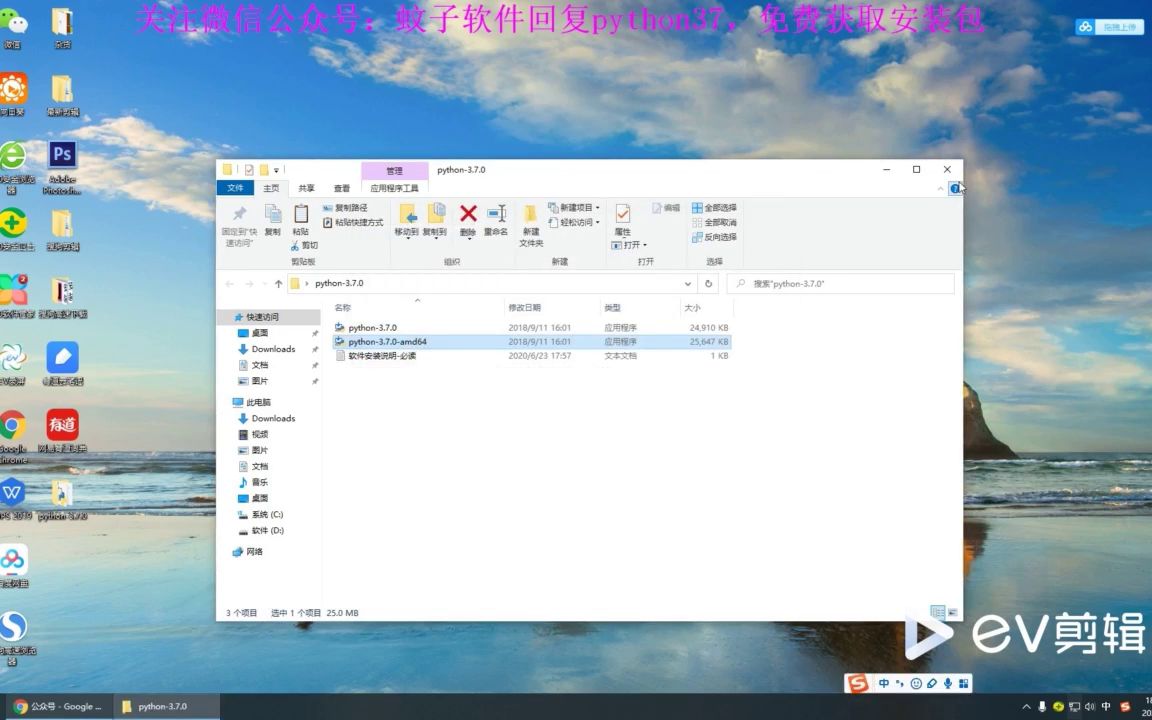Click the 全部选择 (Select all) icon

point(716,208)
